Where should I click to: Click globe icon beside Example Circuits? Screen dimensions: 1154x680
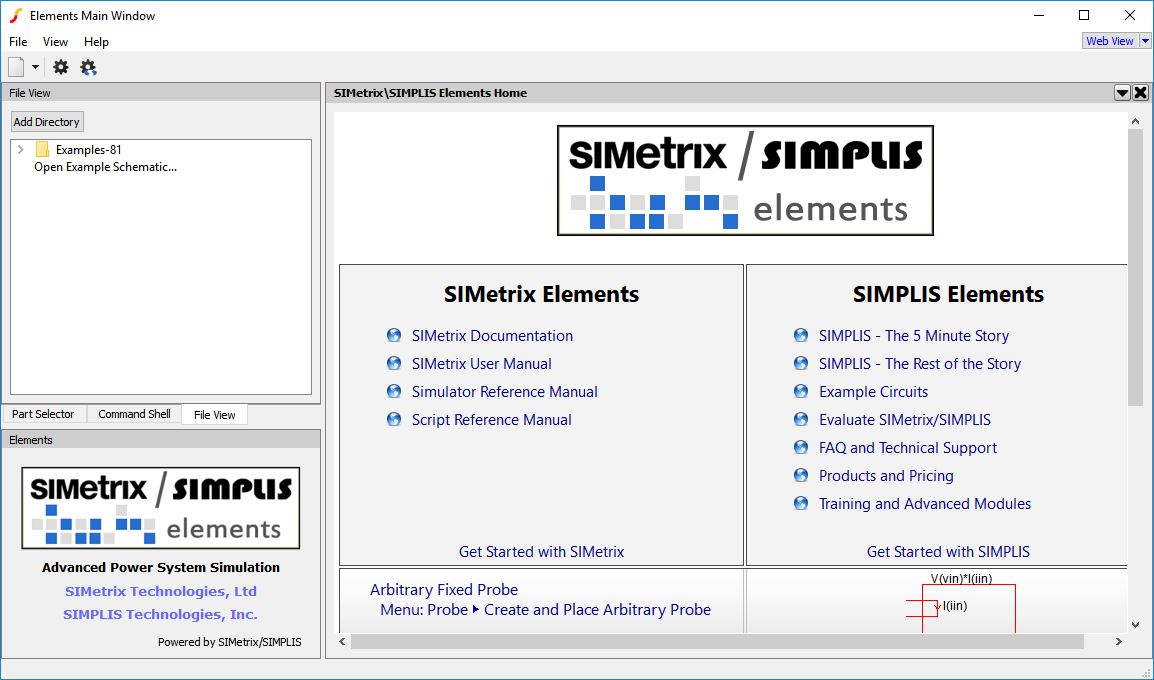(x=801, y=392)
